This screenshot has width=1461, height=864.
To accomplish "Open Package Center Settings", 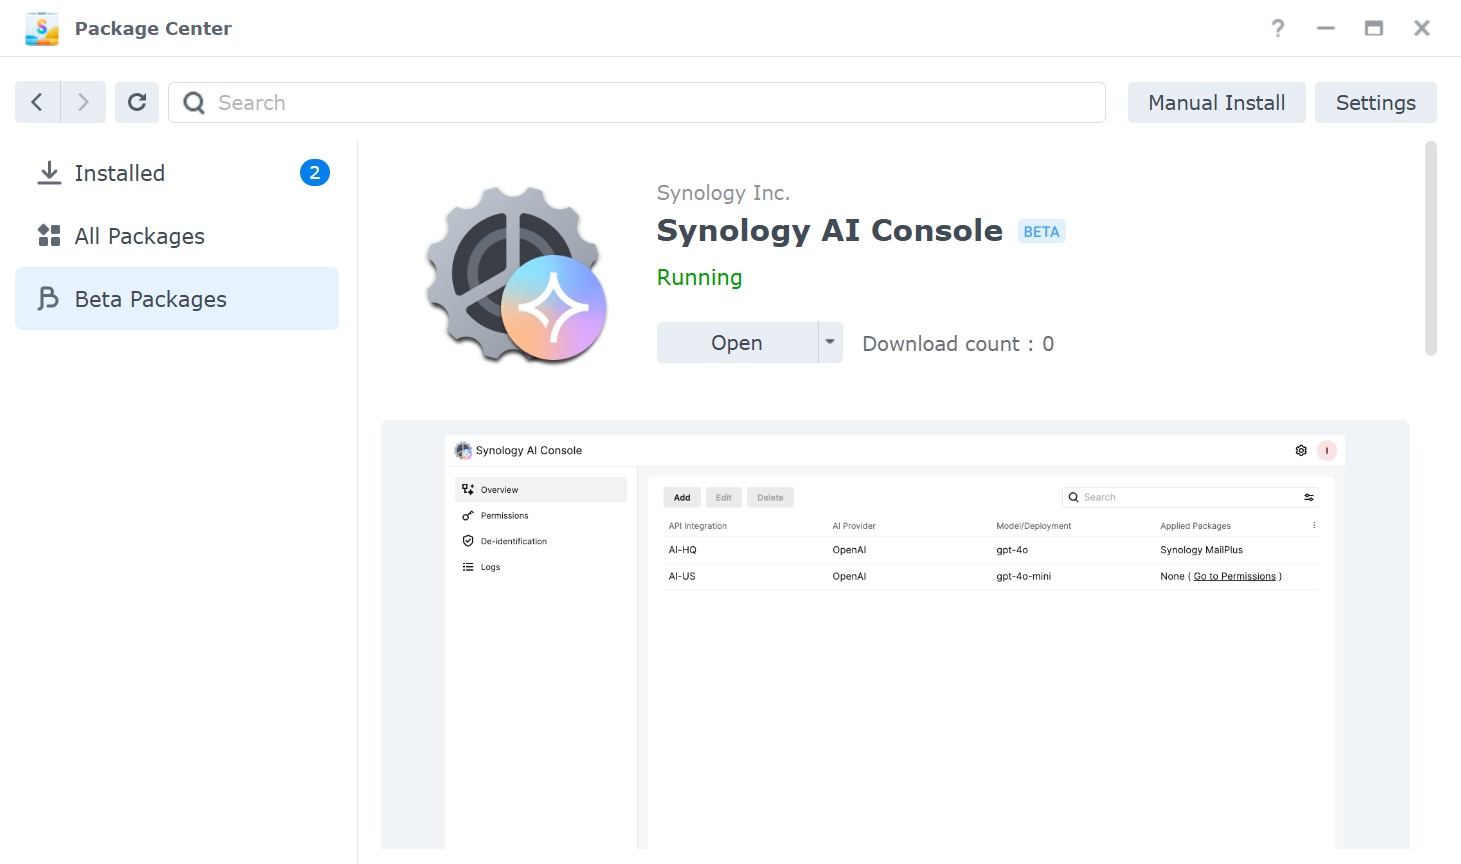I will pyautogui.click(x=1375, y=102).
